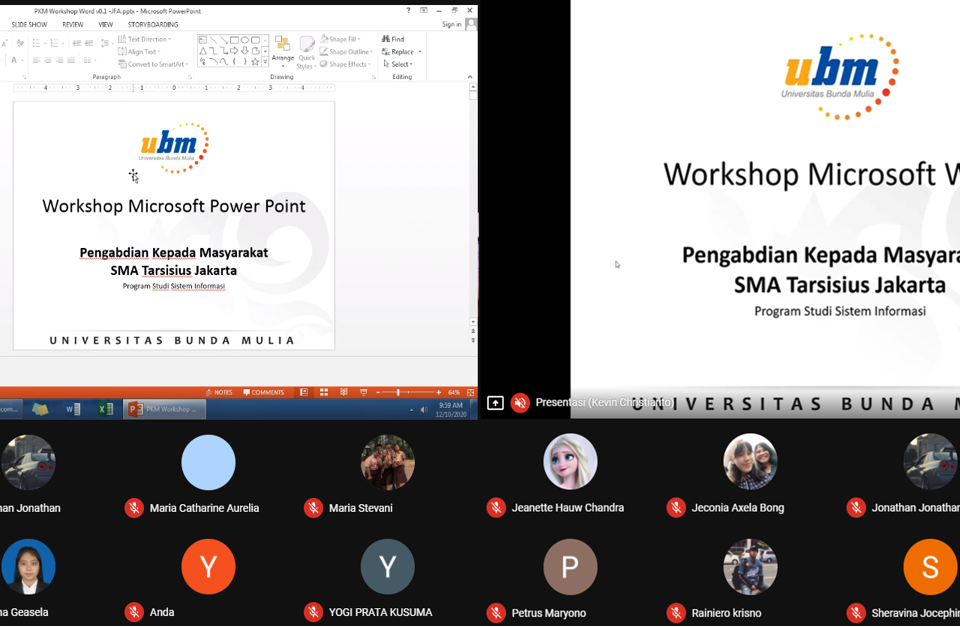960x627 pixels.
Task: Switch to Reading View in status bar
Action: [343, 392]
